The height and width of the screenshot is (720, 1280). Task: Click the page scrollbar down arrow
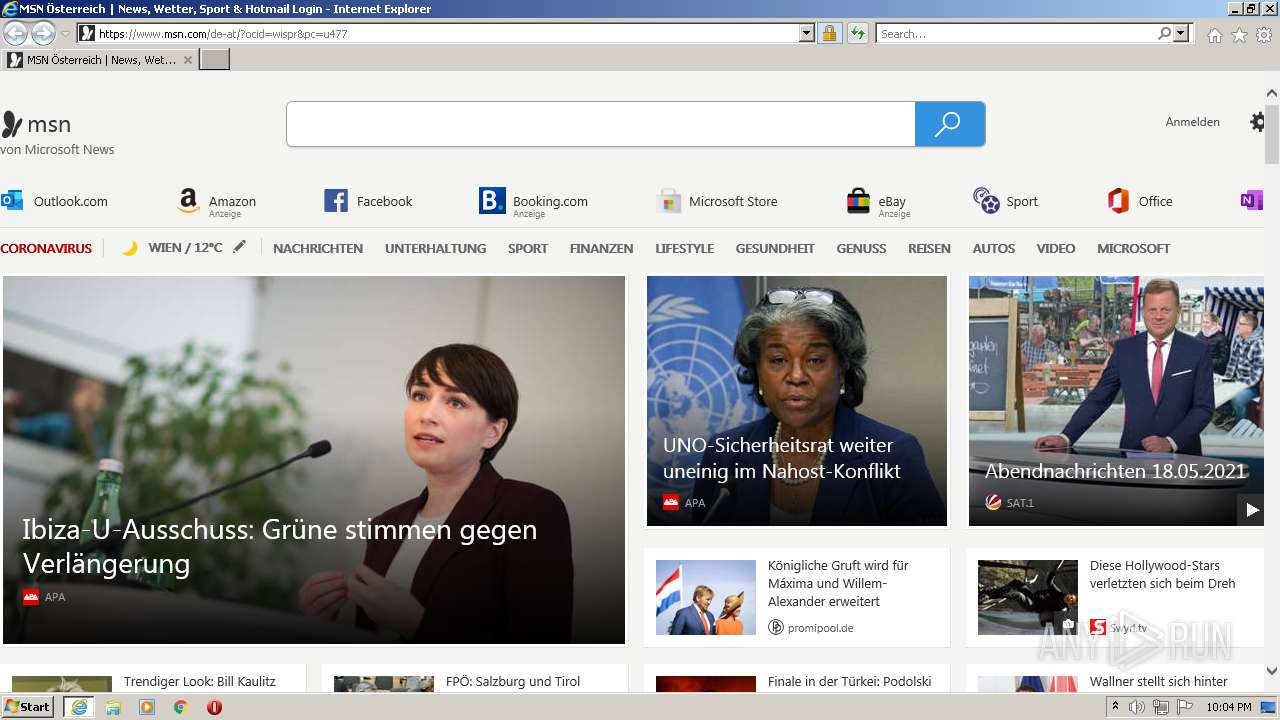point(1272,672)
